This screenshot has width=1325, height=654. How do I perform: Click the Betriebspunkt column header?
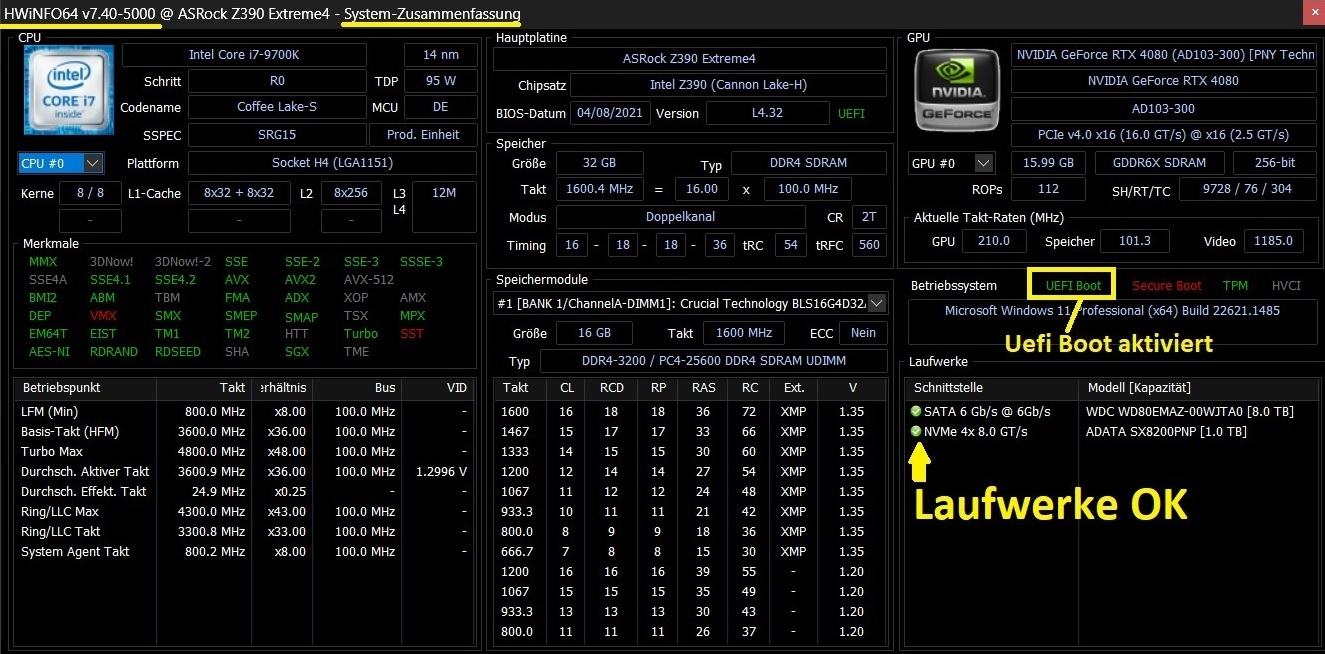point(85,387)
